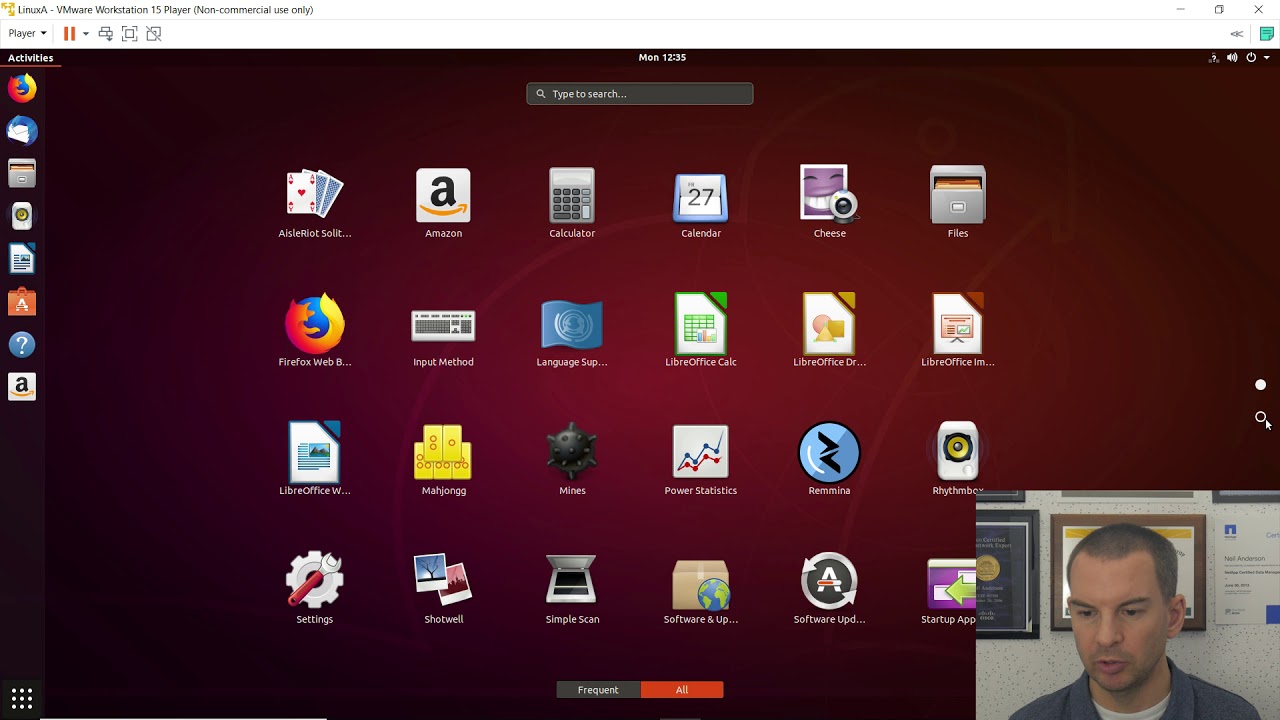Open Software & Updates app

700,589
